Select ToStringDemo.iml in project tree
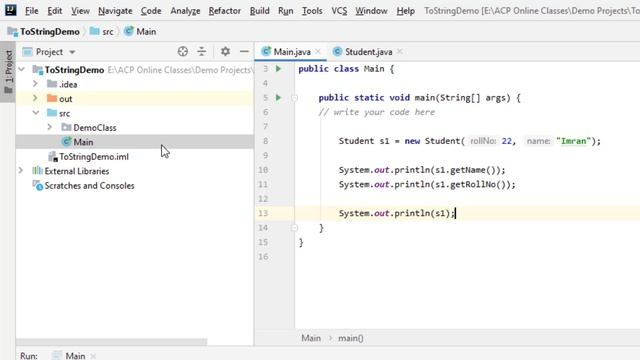The height and width of the screenshot is (360, 640). 94,156
